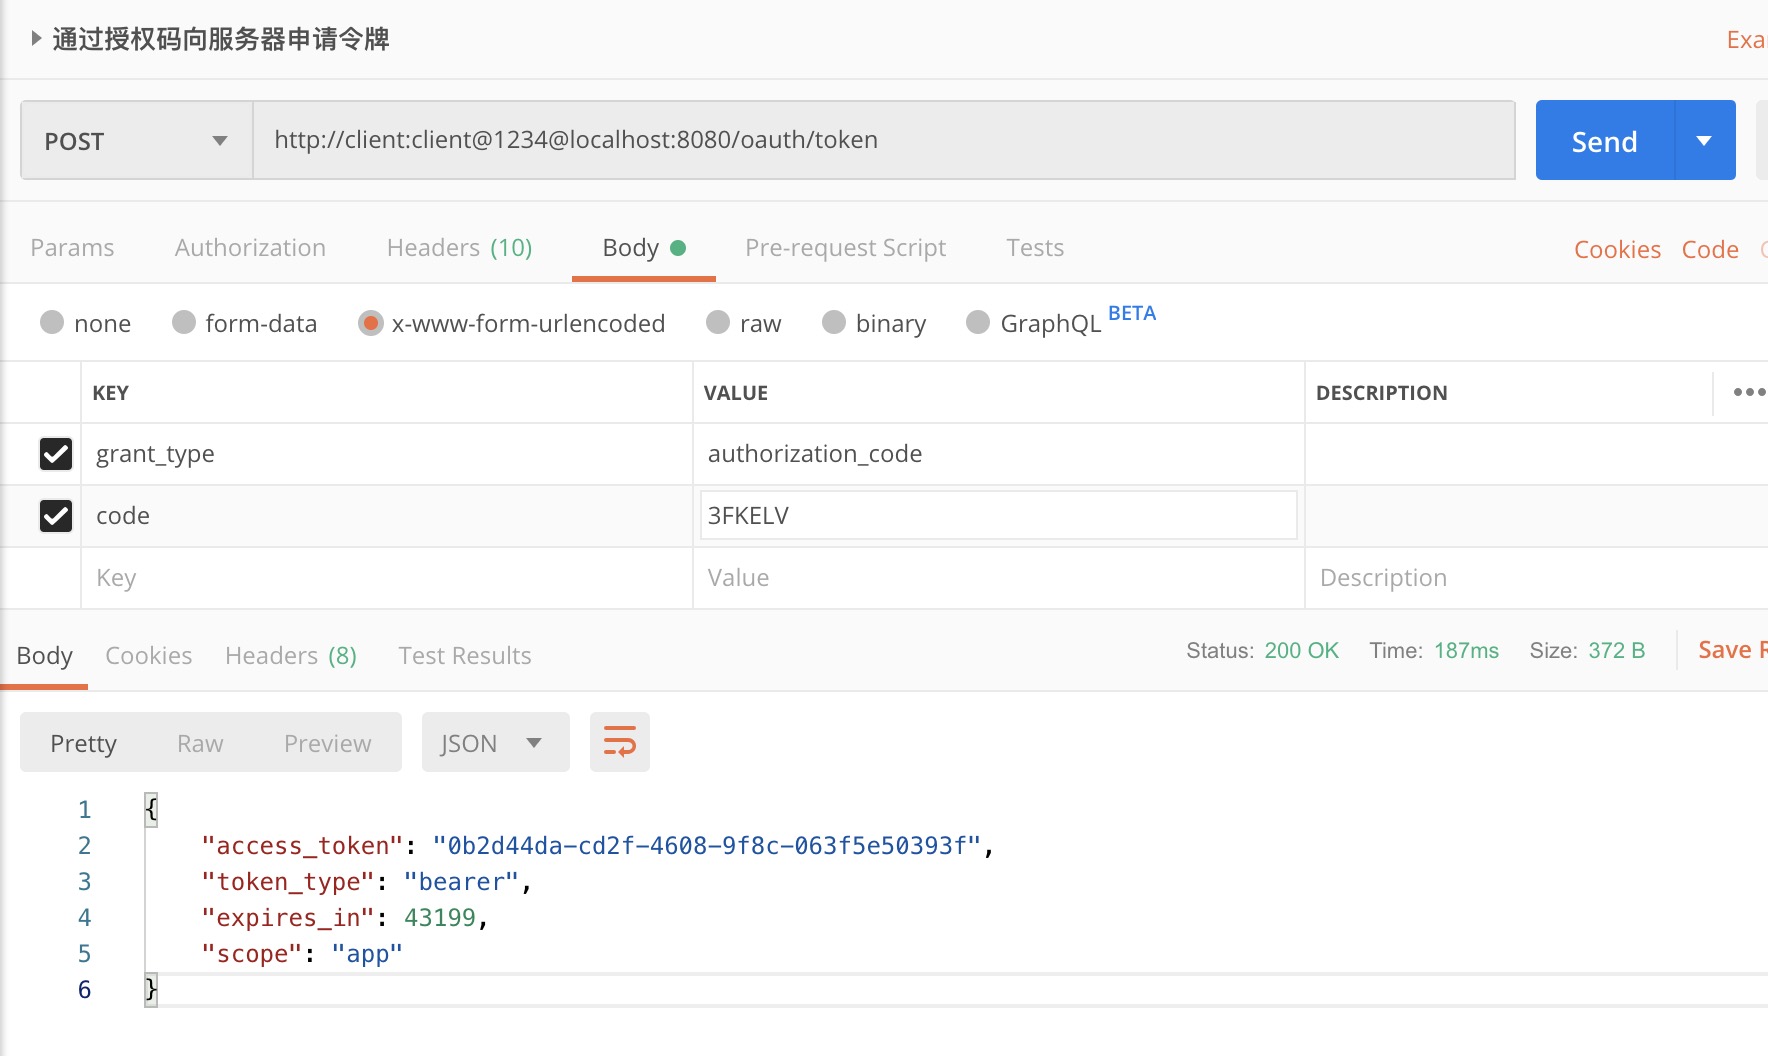Uncheck the code parameter checkbox

(x=56, y=516)
